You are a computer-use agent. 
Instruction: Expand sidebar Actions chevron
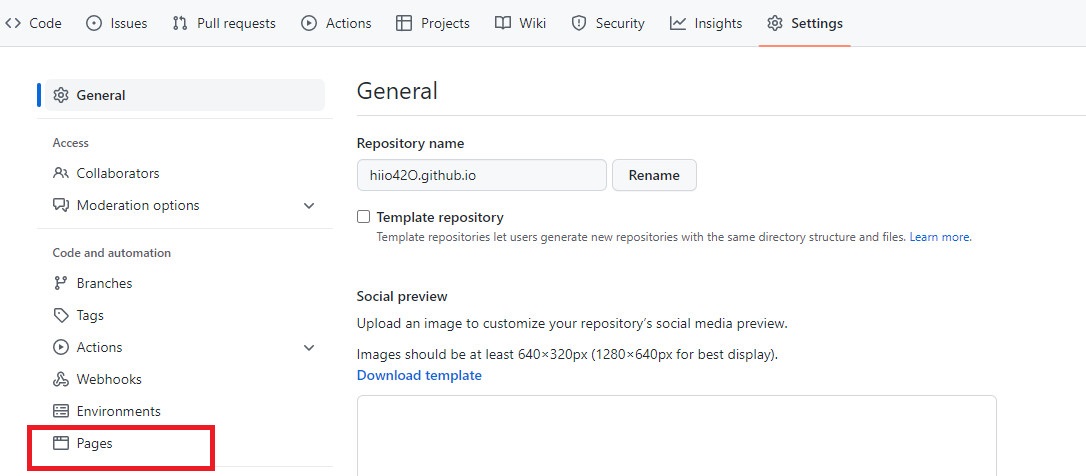309,348
